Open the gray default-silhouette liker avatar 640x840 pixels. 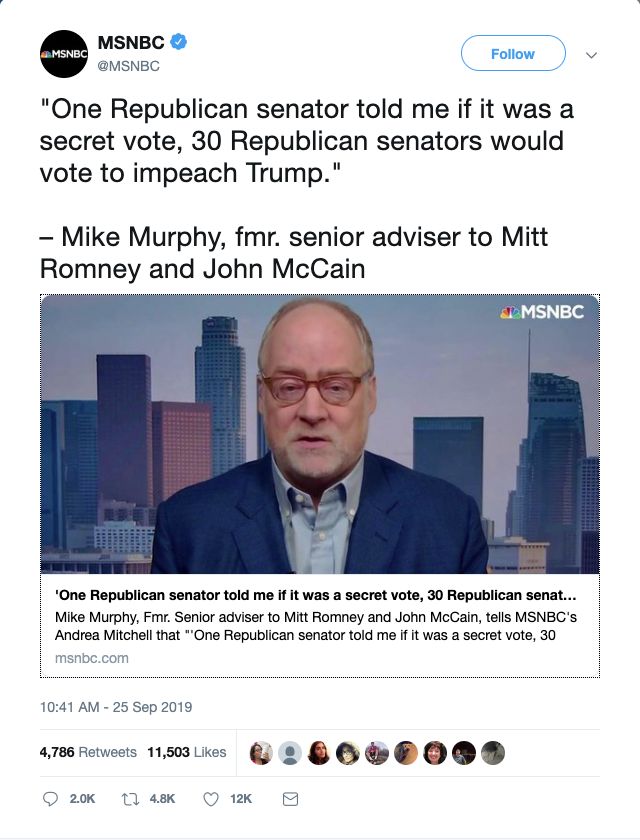point(290,753)
